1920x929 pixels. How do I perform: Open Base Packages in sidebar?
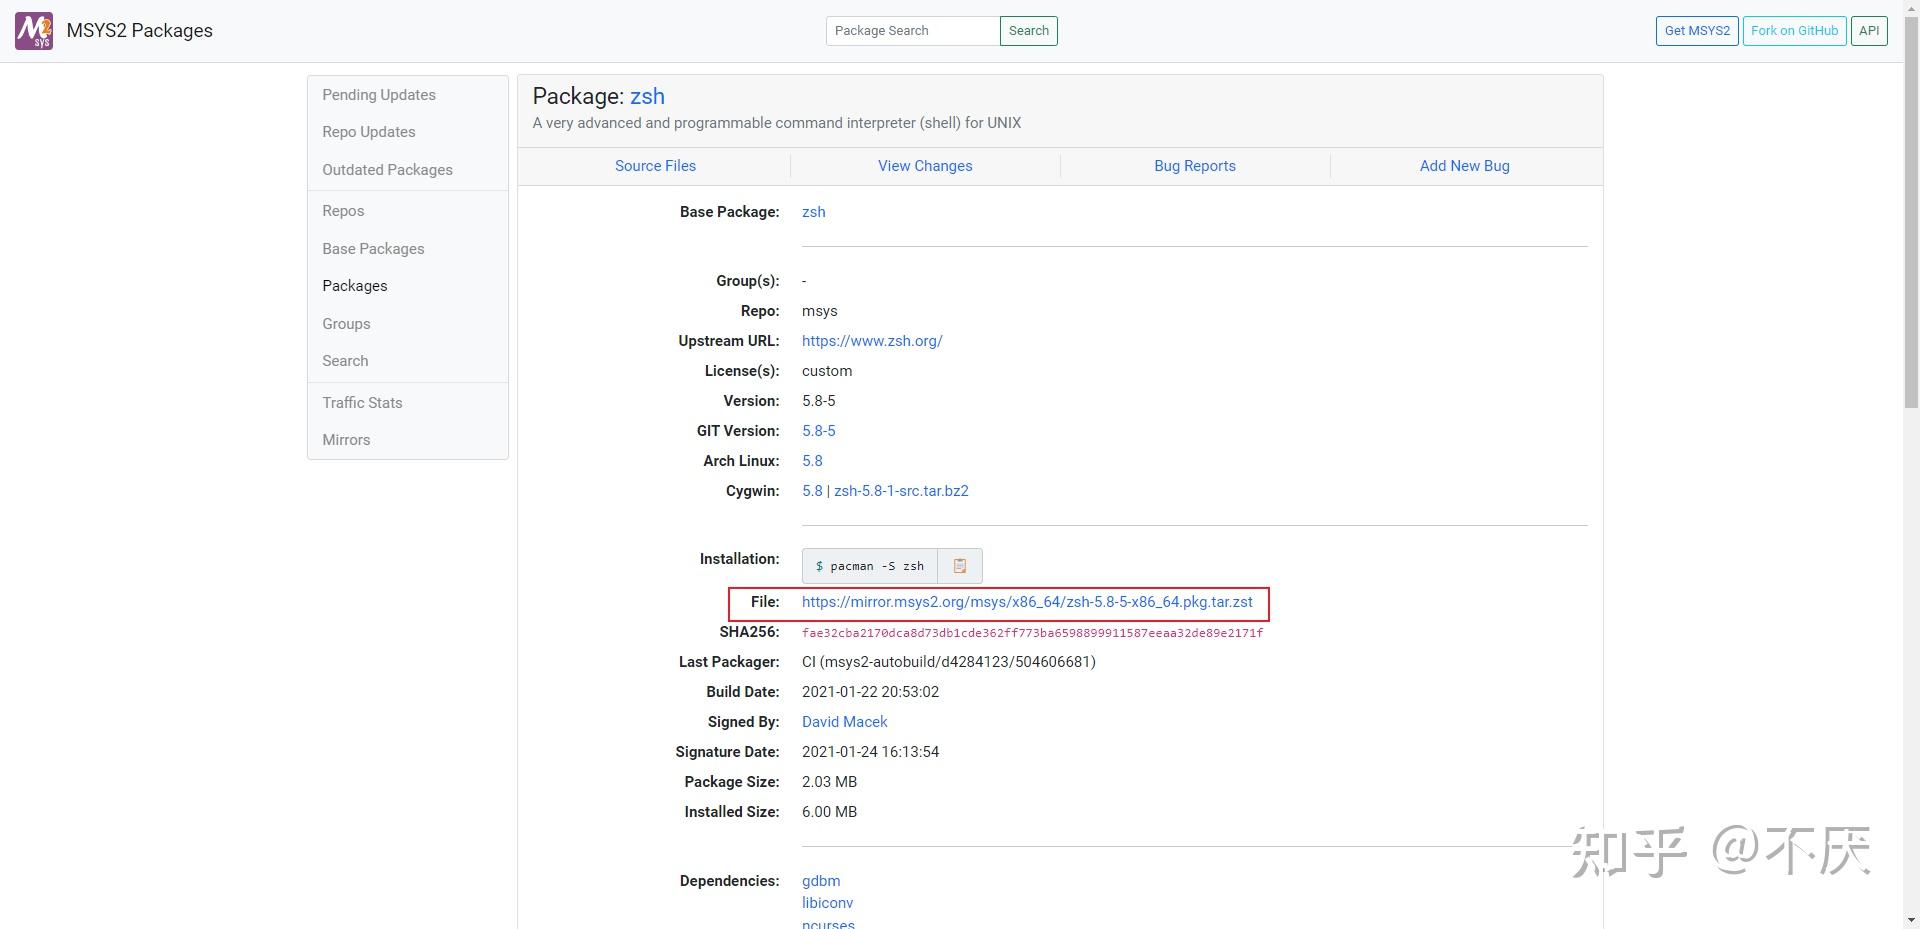373,249
